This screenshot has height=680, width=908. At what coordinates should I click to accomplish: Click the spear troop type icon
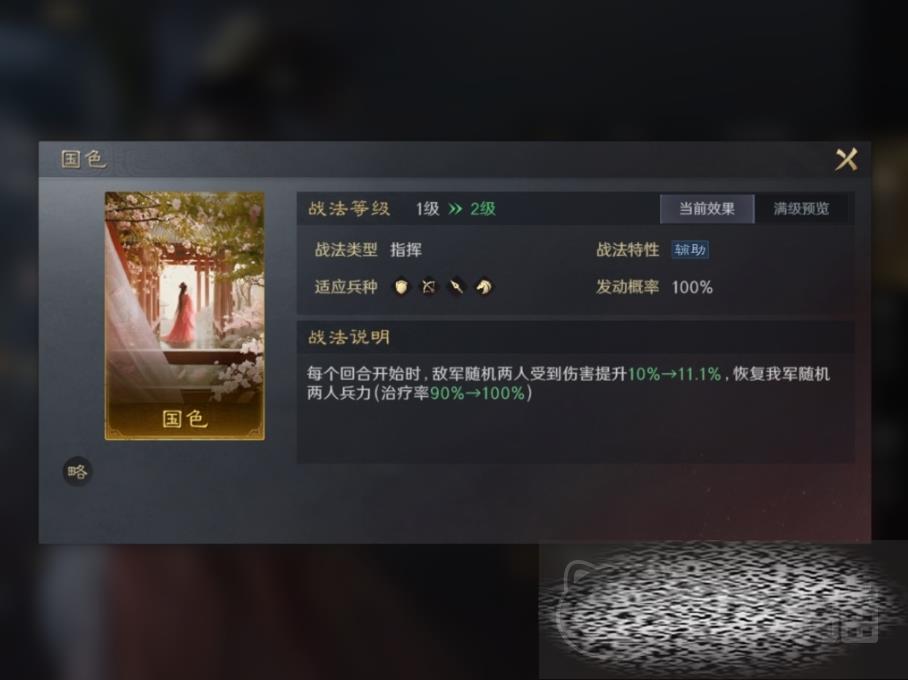(456, 287)
